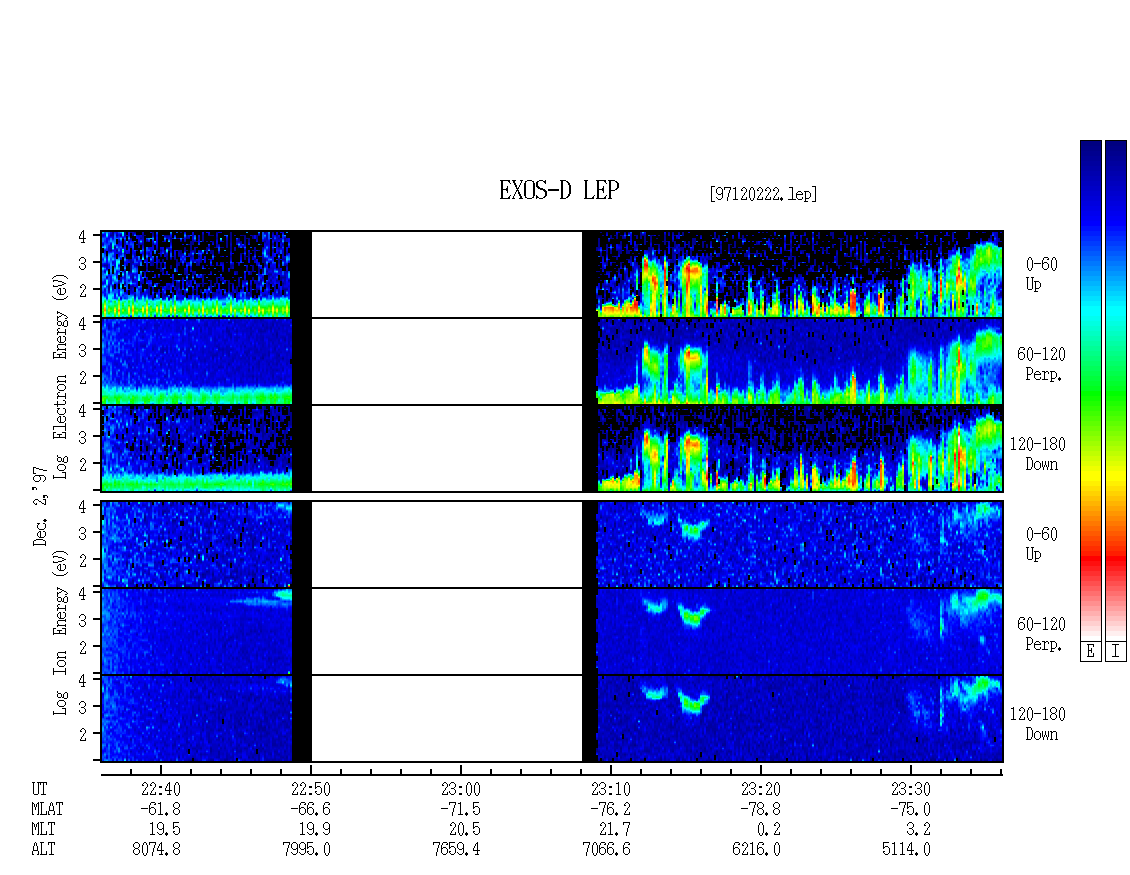Click the [97120222.lep] file name label
This screenshot has height=875, width=1130.
pos(763,193)
